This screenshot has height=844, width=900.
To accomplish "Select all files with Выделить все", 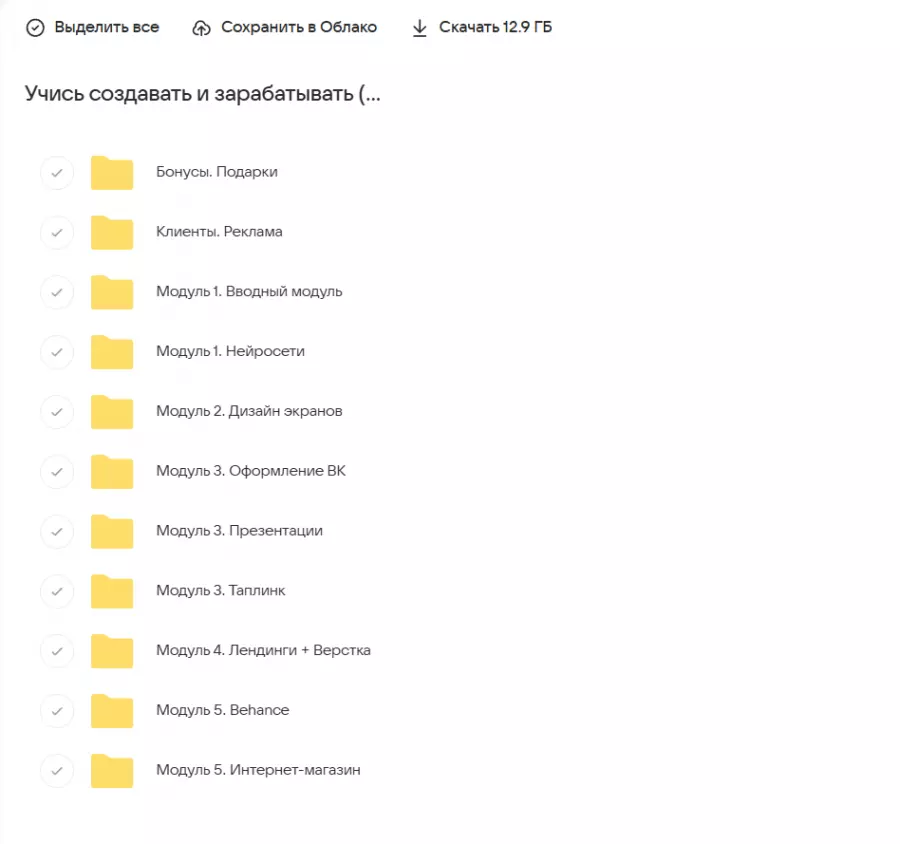I will tap(106, 28).
